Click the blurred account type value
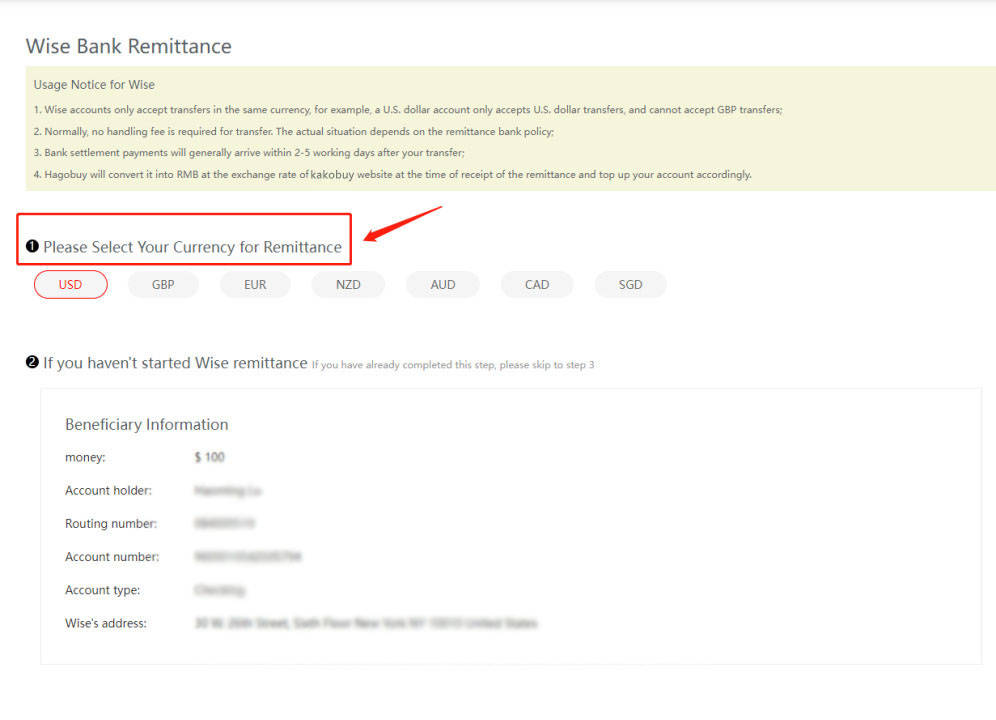Viewport: 996px width, 720px height. tap(219, 590)
